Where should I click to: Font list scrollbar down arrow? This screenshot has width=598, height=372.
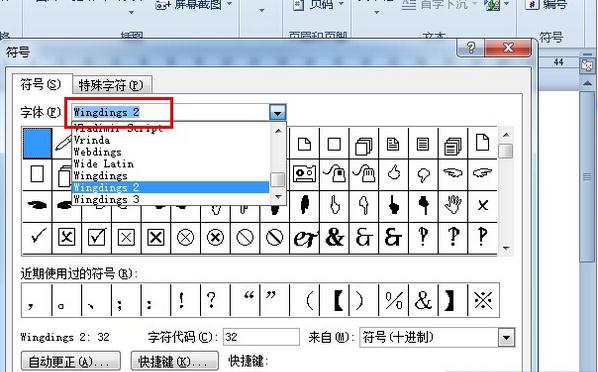[x=278, y=197]
